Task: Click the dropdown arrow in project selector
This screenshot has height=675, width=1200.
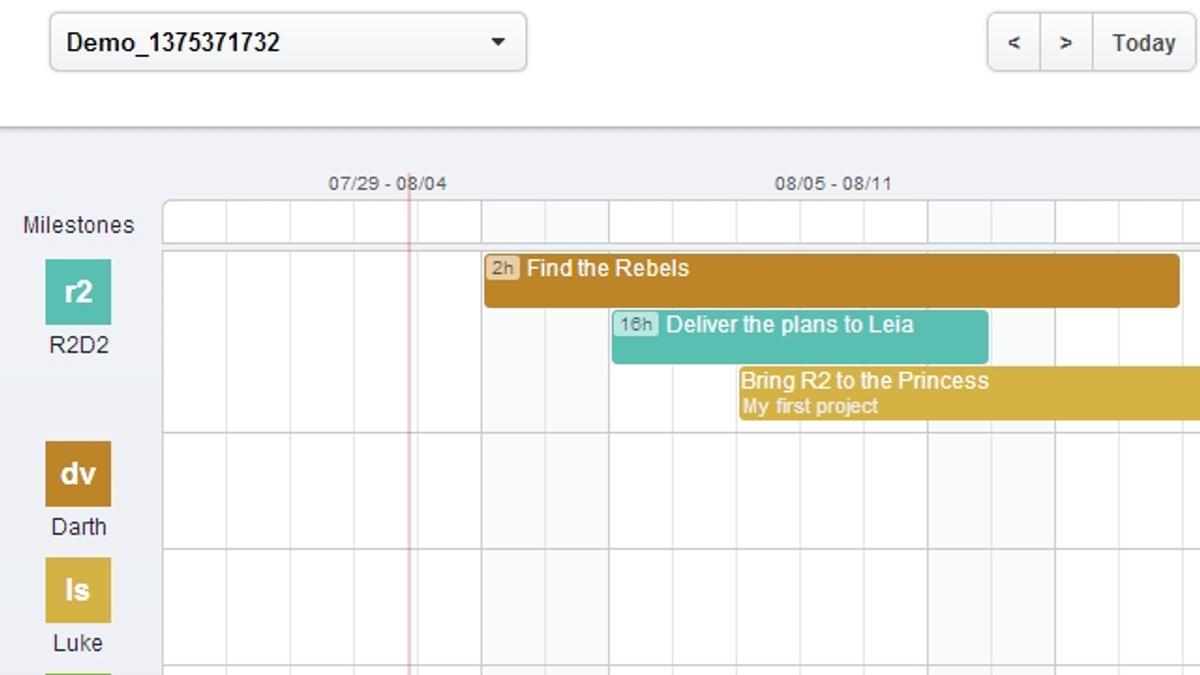Action: click(x=498, y=42)
